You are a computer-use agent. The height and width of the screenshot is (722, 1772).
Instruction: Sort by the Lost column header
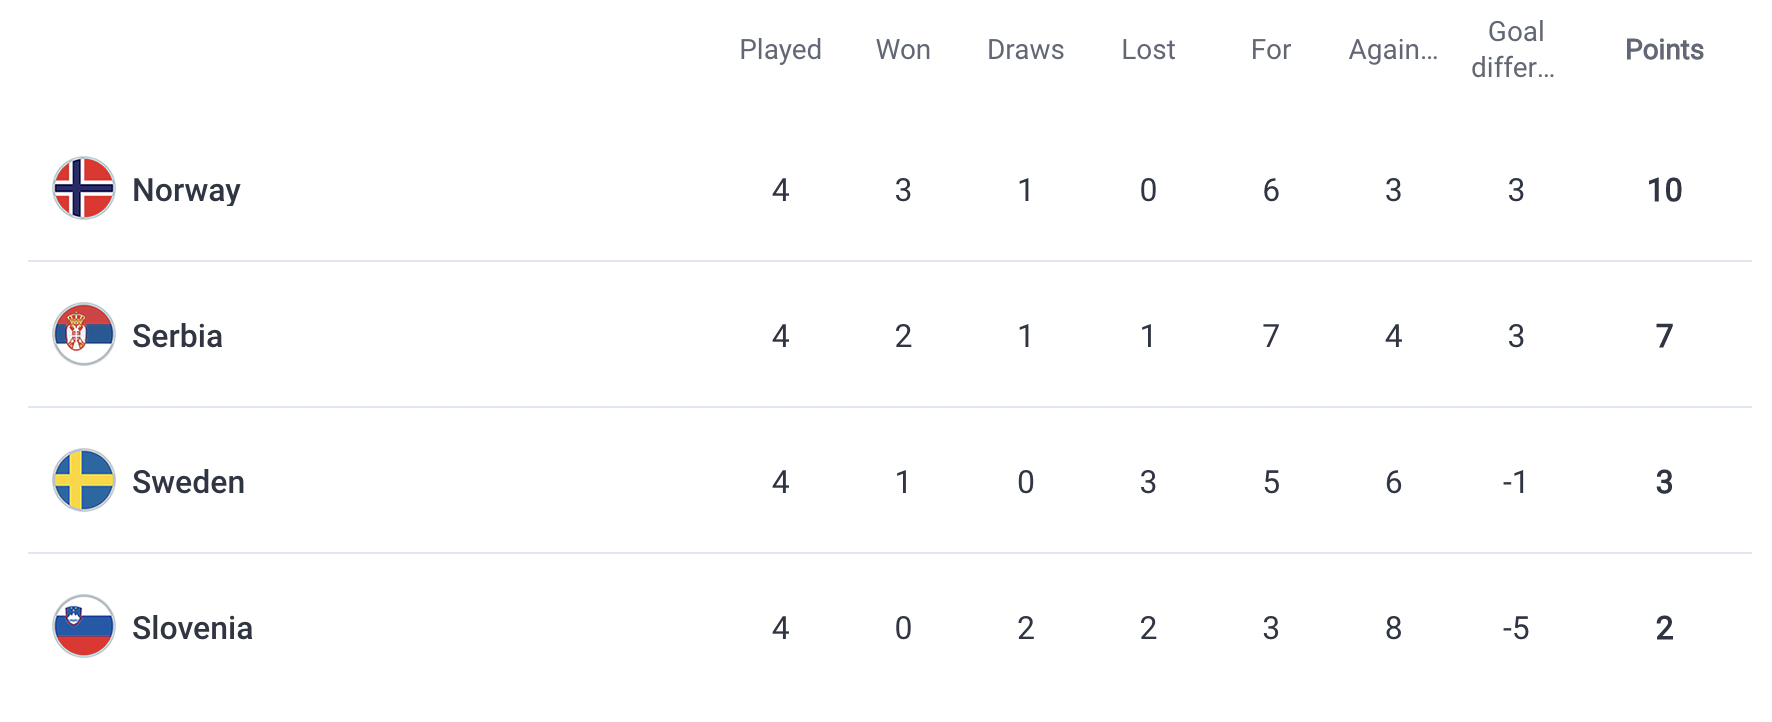[1148, 50]
